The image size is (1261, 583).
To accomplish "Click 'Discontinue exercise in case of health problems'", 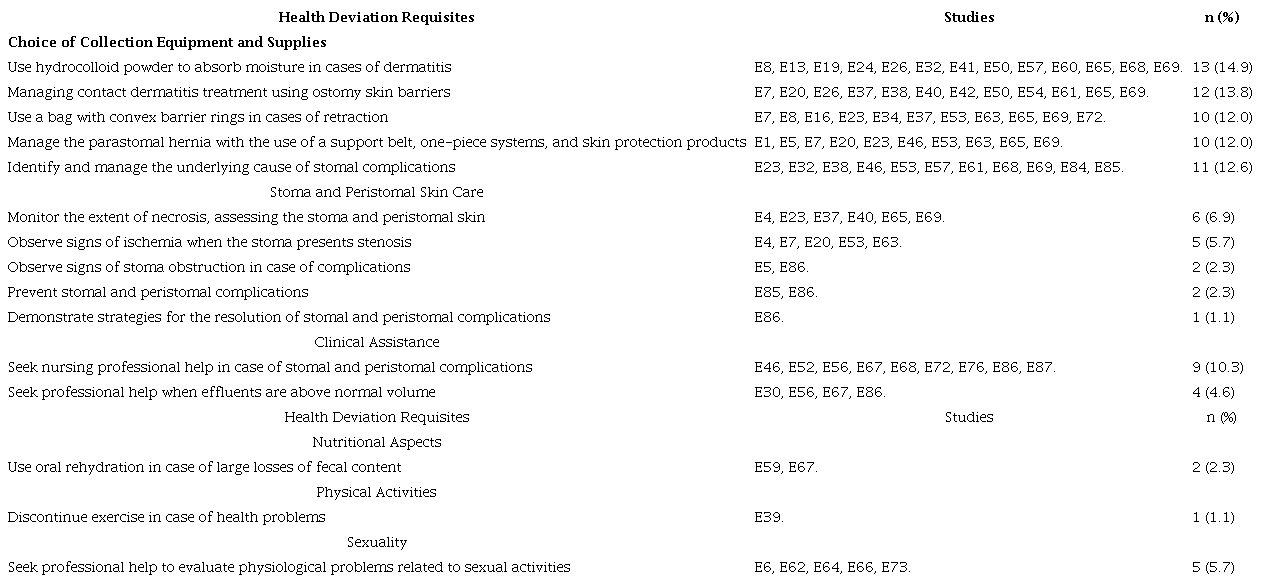I will click(x=166, y=517).
